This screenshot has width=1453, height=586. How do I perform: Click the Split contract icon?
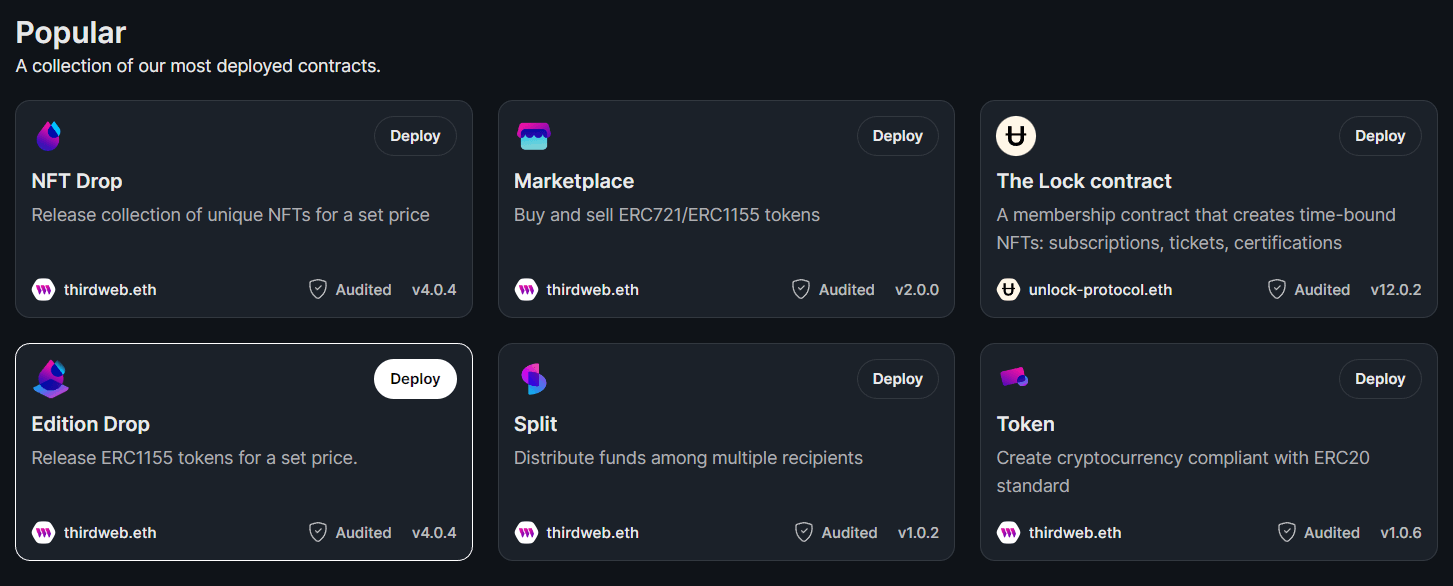531,378
